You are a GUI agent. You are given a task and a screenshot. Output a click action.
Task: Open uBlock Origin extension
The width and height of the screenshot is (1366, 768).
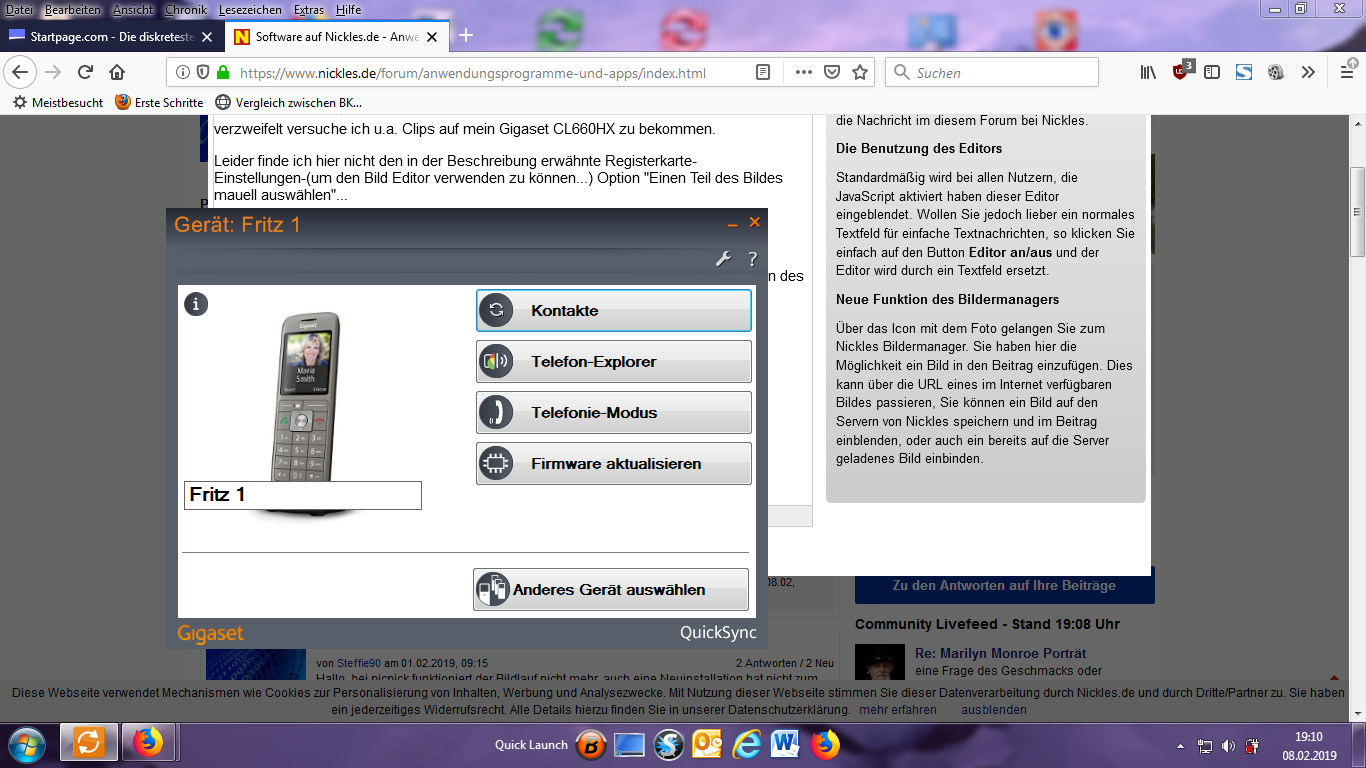tap(1182, 71)
